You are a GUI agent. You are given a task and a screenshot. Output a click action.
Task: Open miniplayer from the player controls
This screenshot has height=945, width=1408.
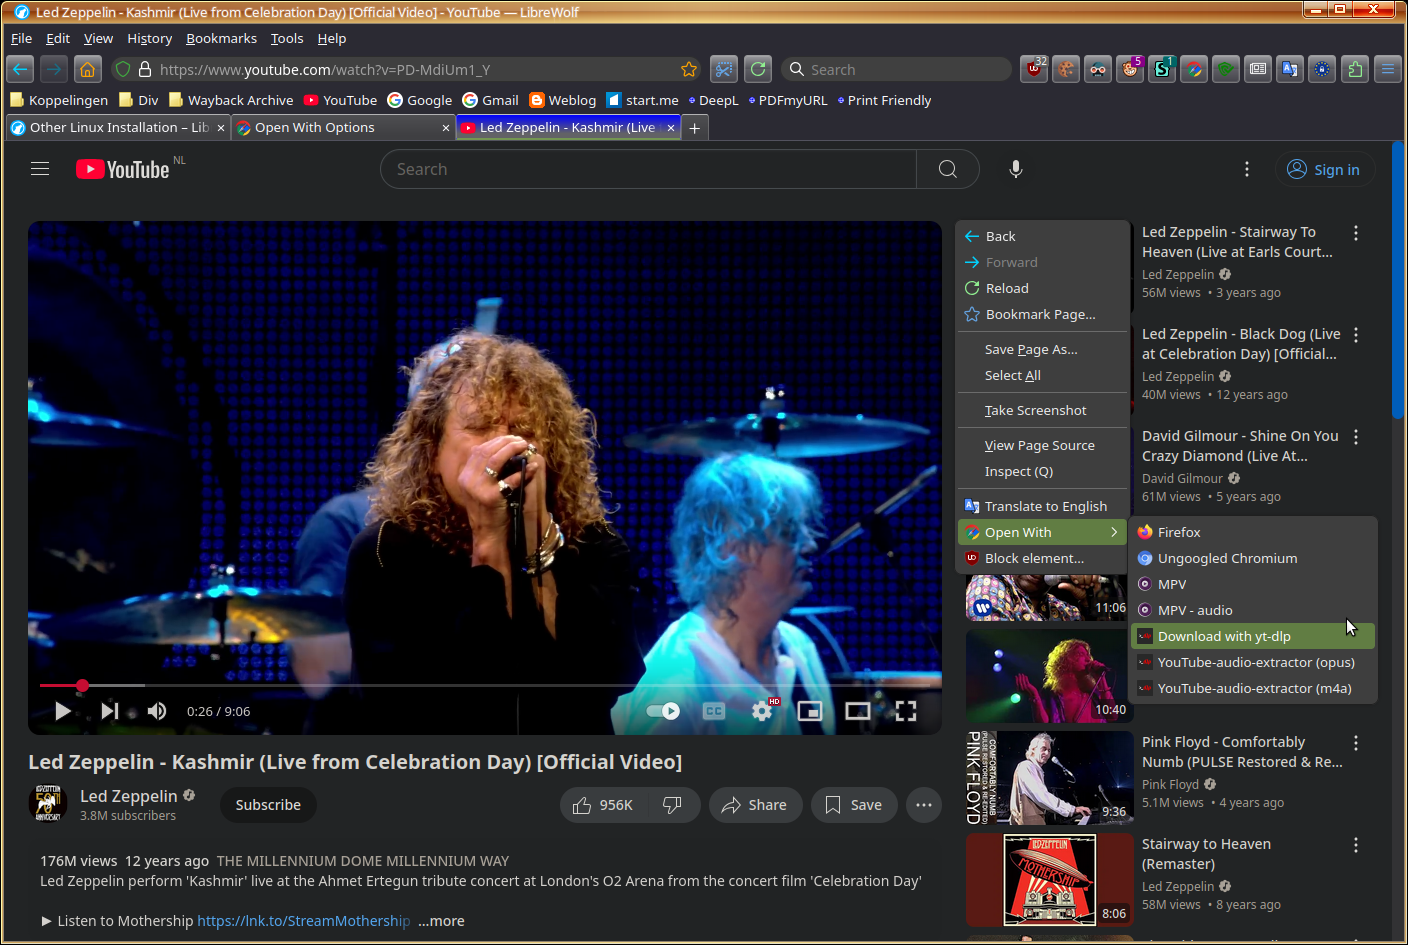[810, 711]
